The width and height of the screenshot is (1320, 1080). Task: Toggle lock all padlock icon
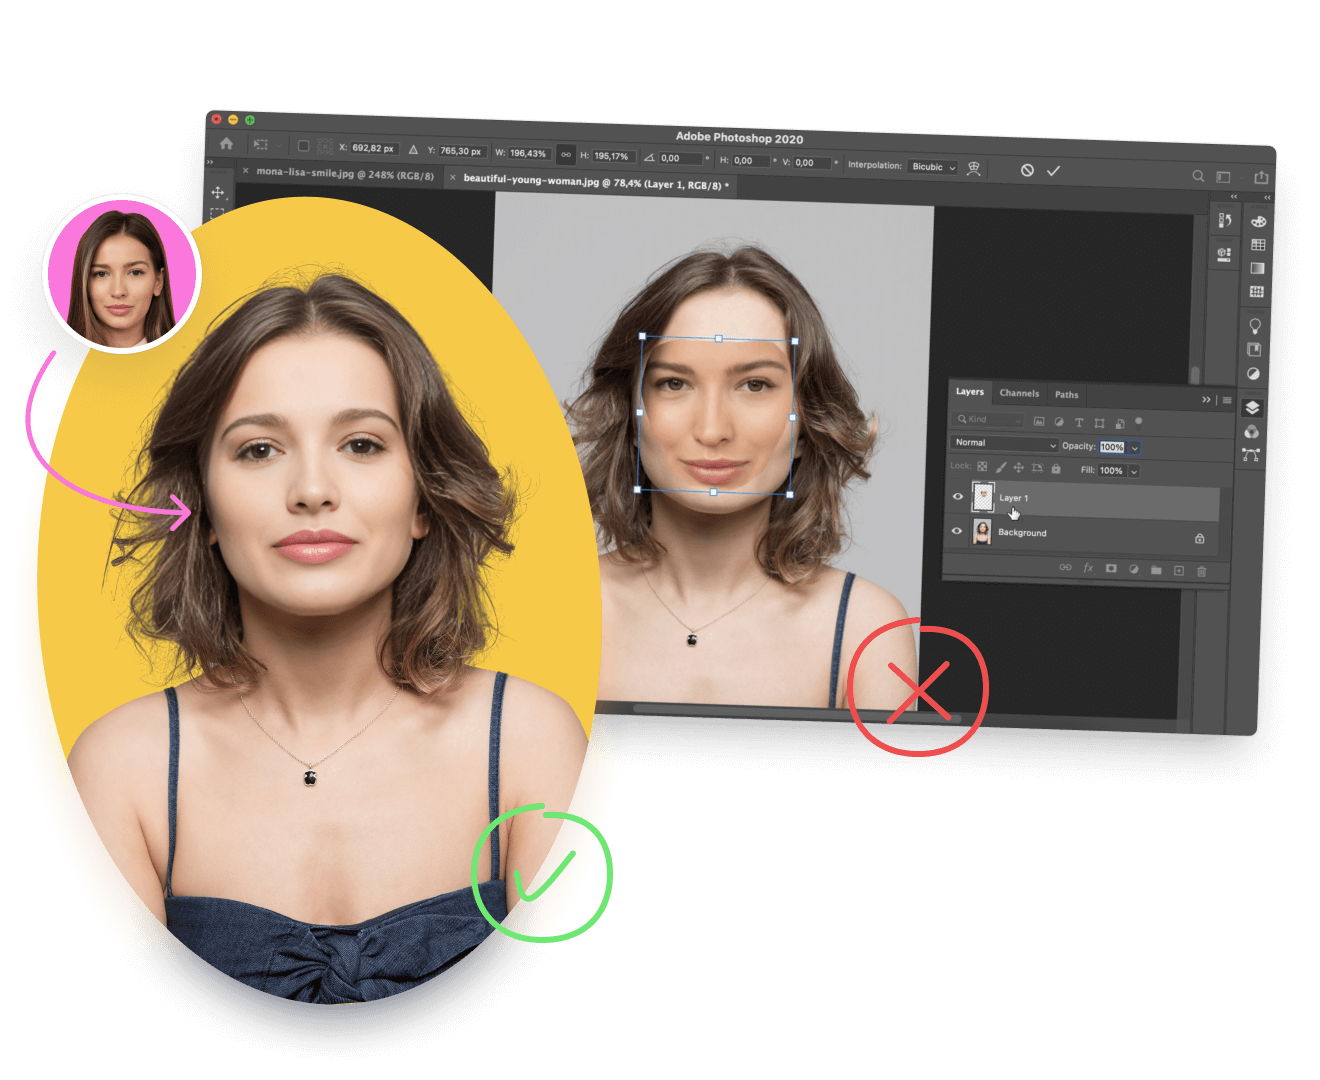(1056, 468)
